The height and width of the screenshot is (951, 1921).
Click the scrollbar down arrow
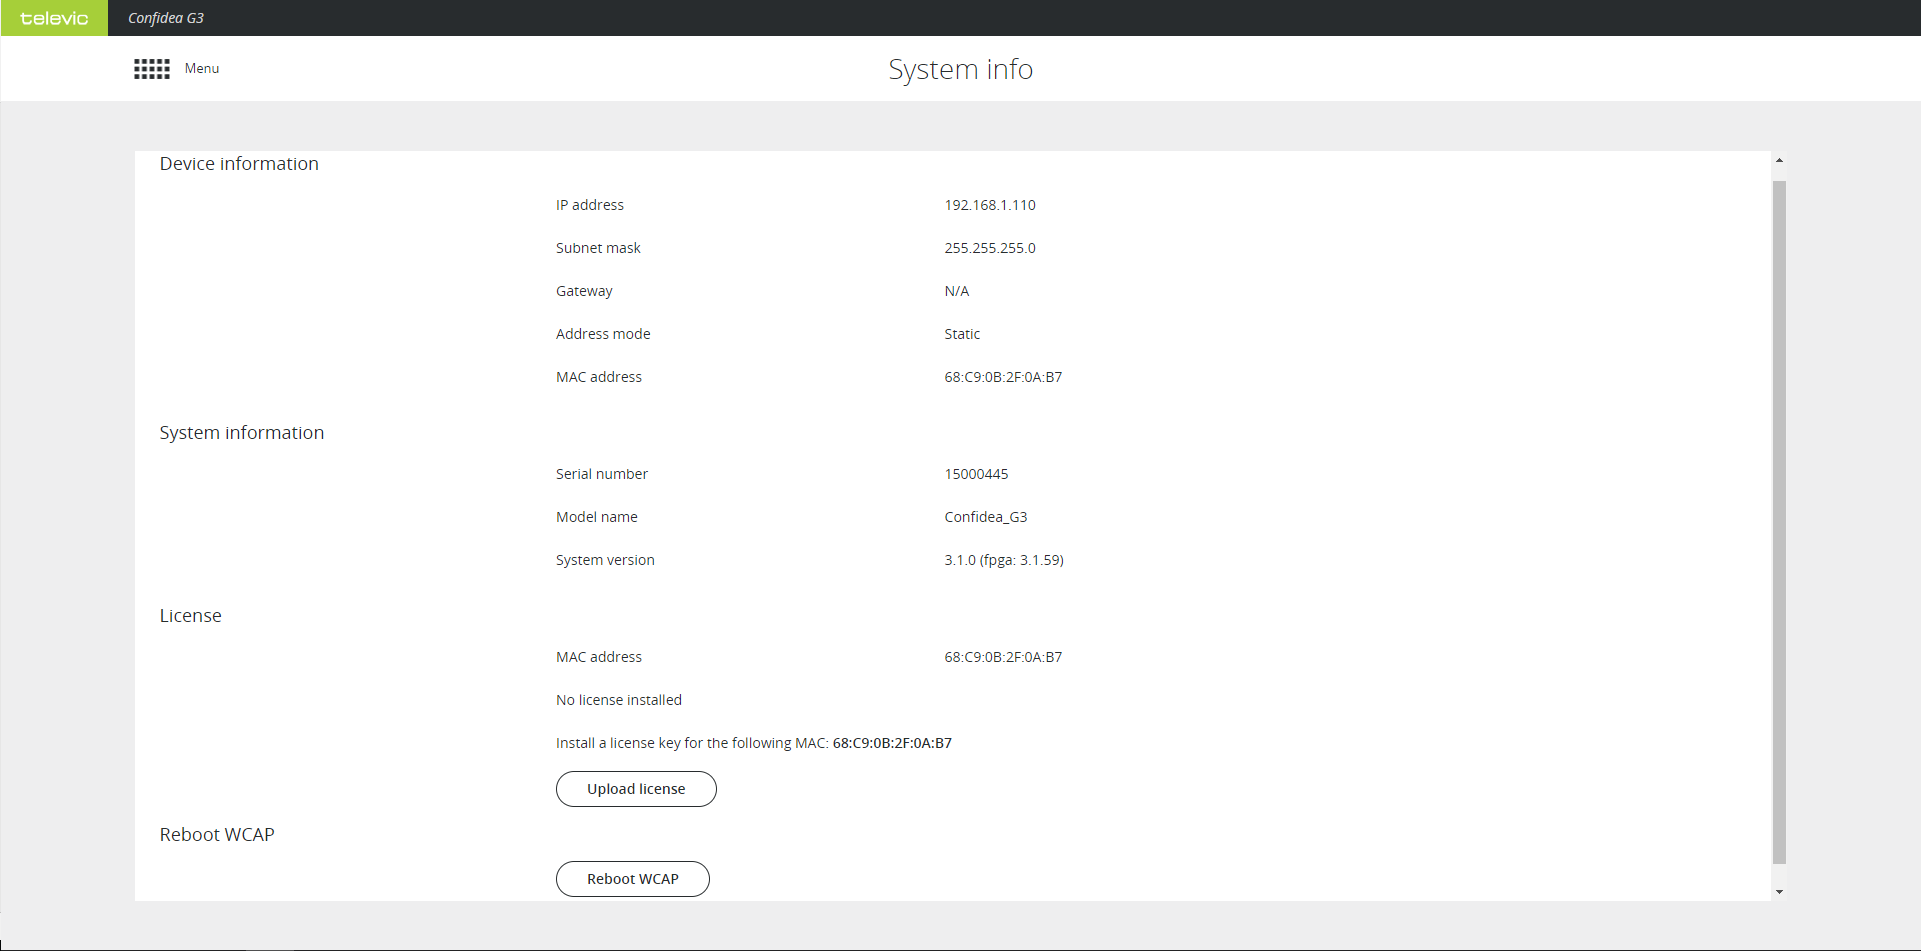pos(1779,891)
